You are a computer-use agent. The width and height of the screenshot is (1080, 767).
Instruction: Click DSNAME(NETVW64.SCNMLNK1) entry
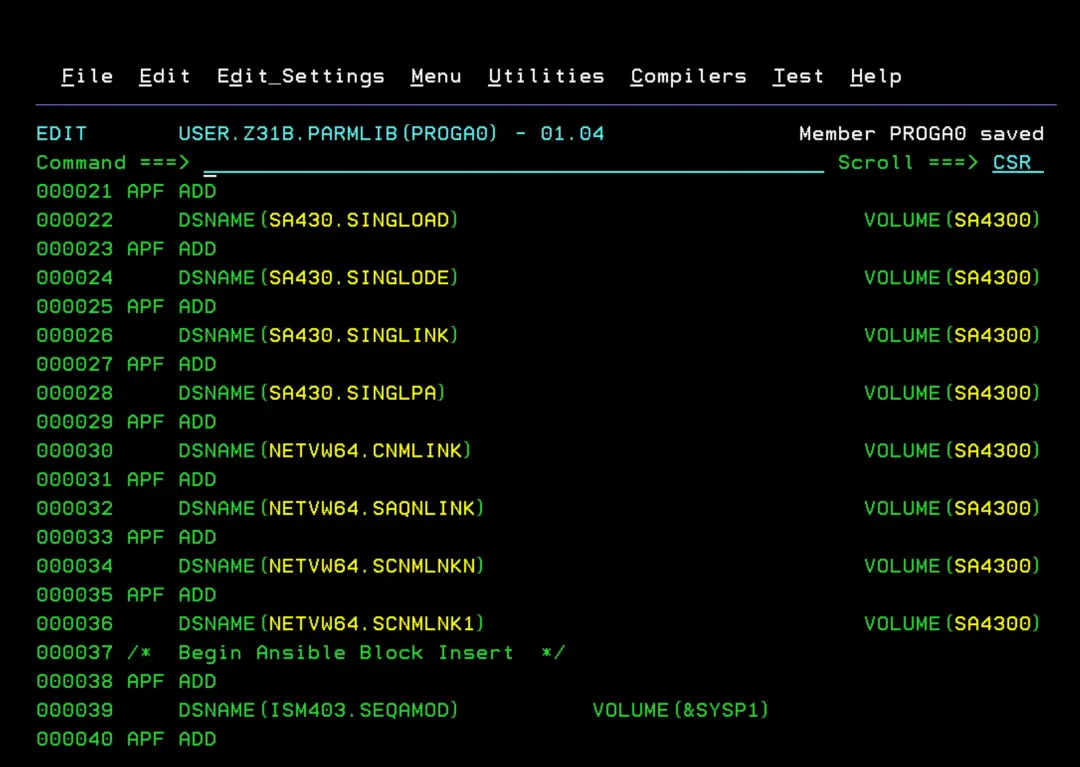point(331,624)
